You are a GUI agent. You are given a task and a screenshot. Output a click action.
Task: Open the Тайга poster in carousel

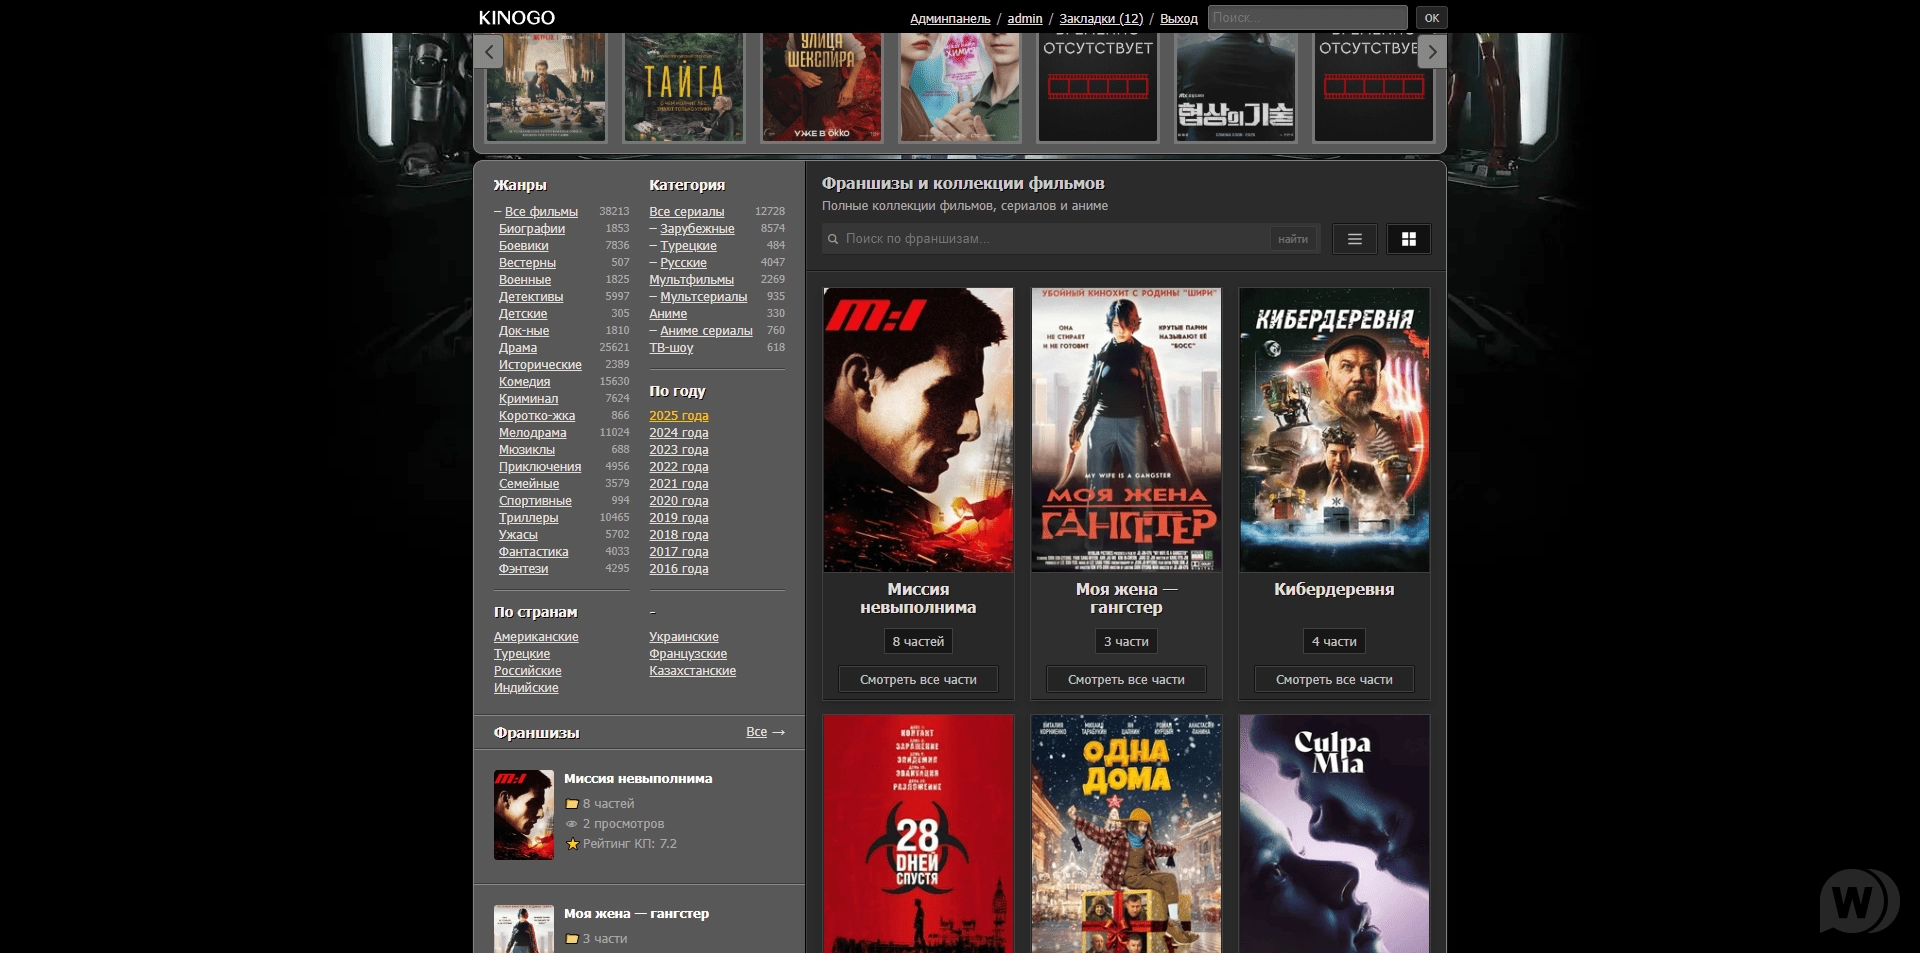pos(684,87)
